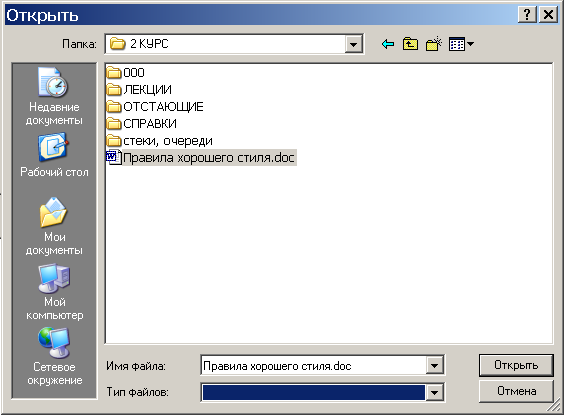
Task: Expand the Тип файлов dropdown arrow
Action: 434,392
